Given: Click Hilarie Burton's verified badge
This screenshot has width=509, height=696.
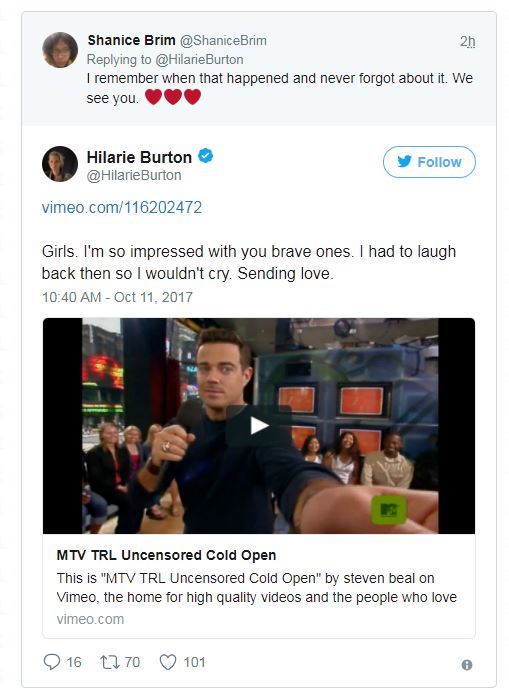Looking at the screenshot, I should coord(205,156).
